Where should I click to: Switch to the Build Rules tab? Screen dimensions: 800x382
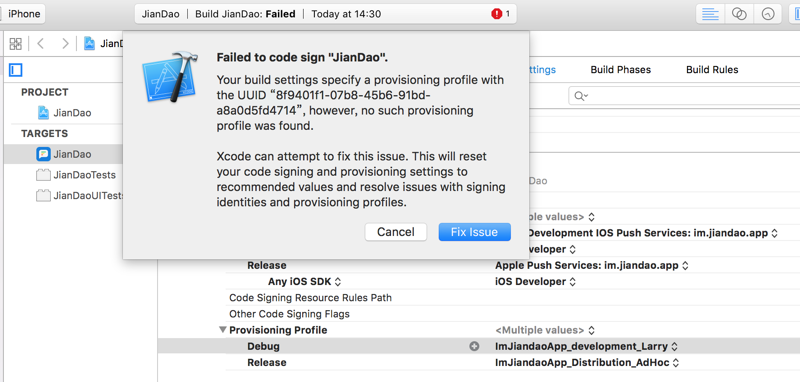pyautogui.click(x=712, y=70)
